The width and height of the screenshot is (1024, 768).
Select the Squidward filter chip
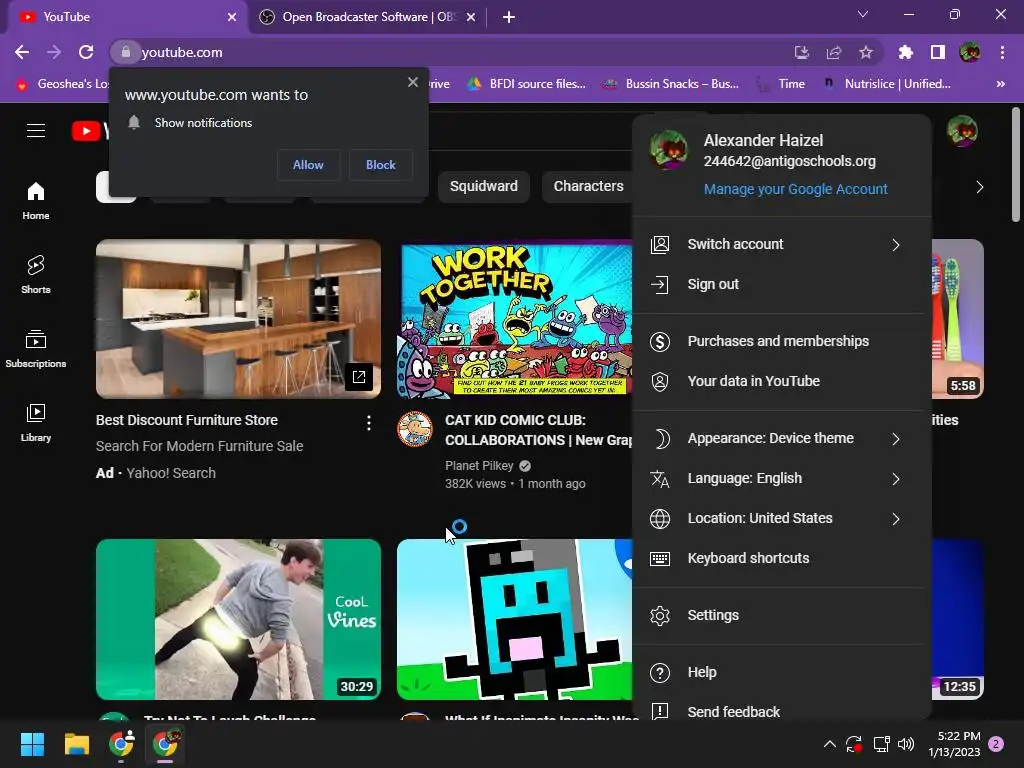(x=484, y=187)
